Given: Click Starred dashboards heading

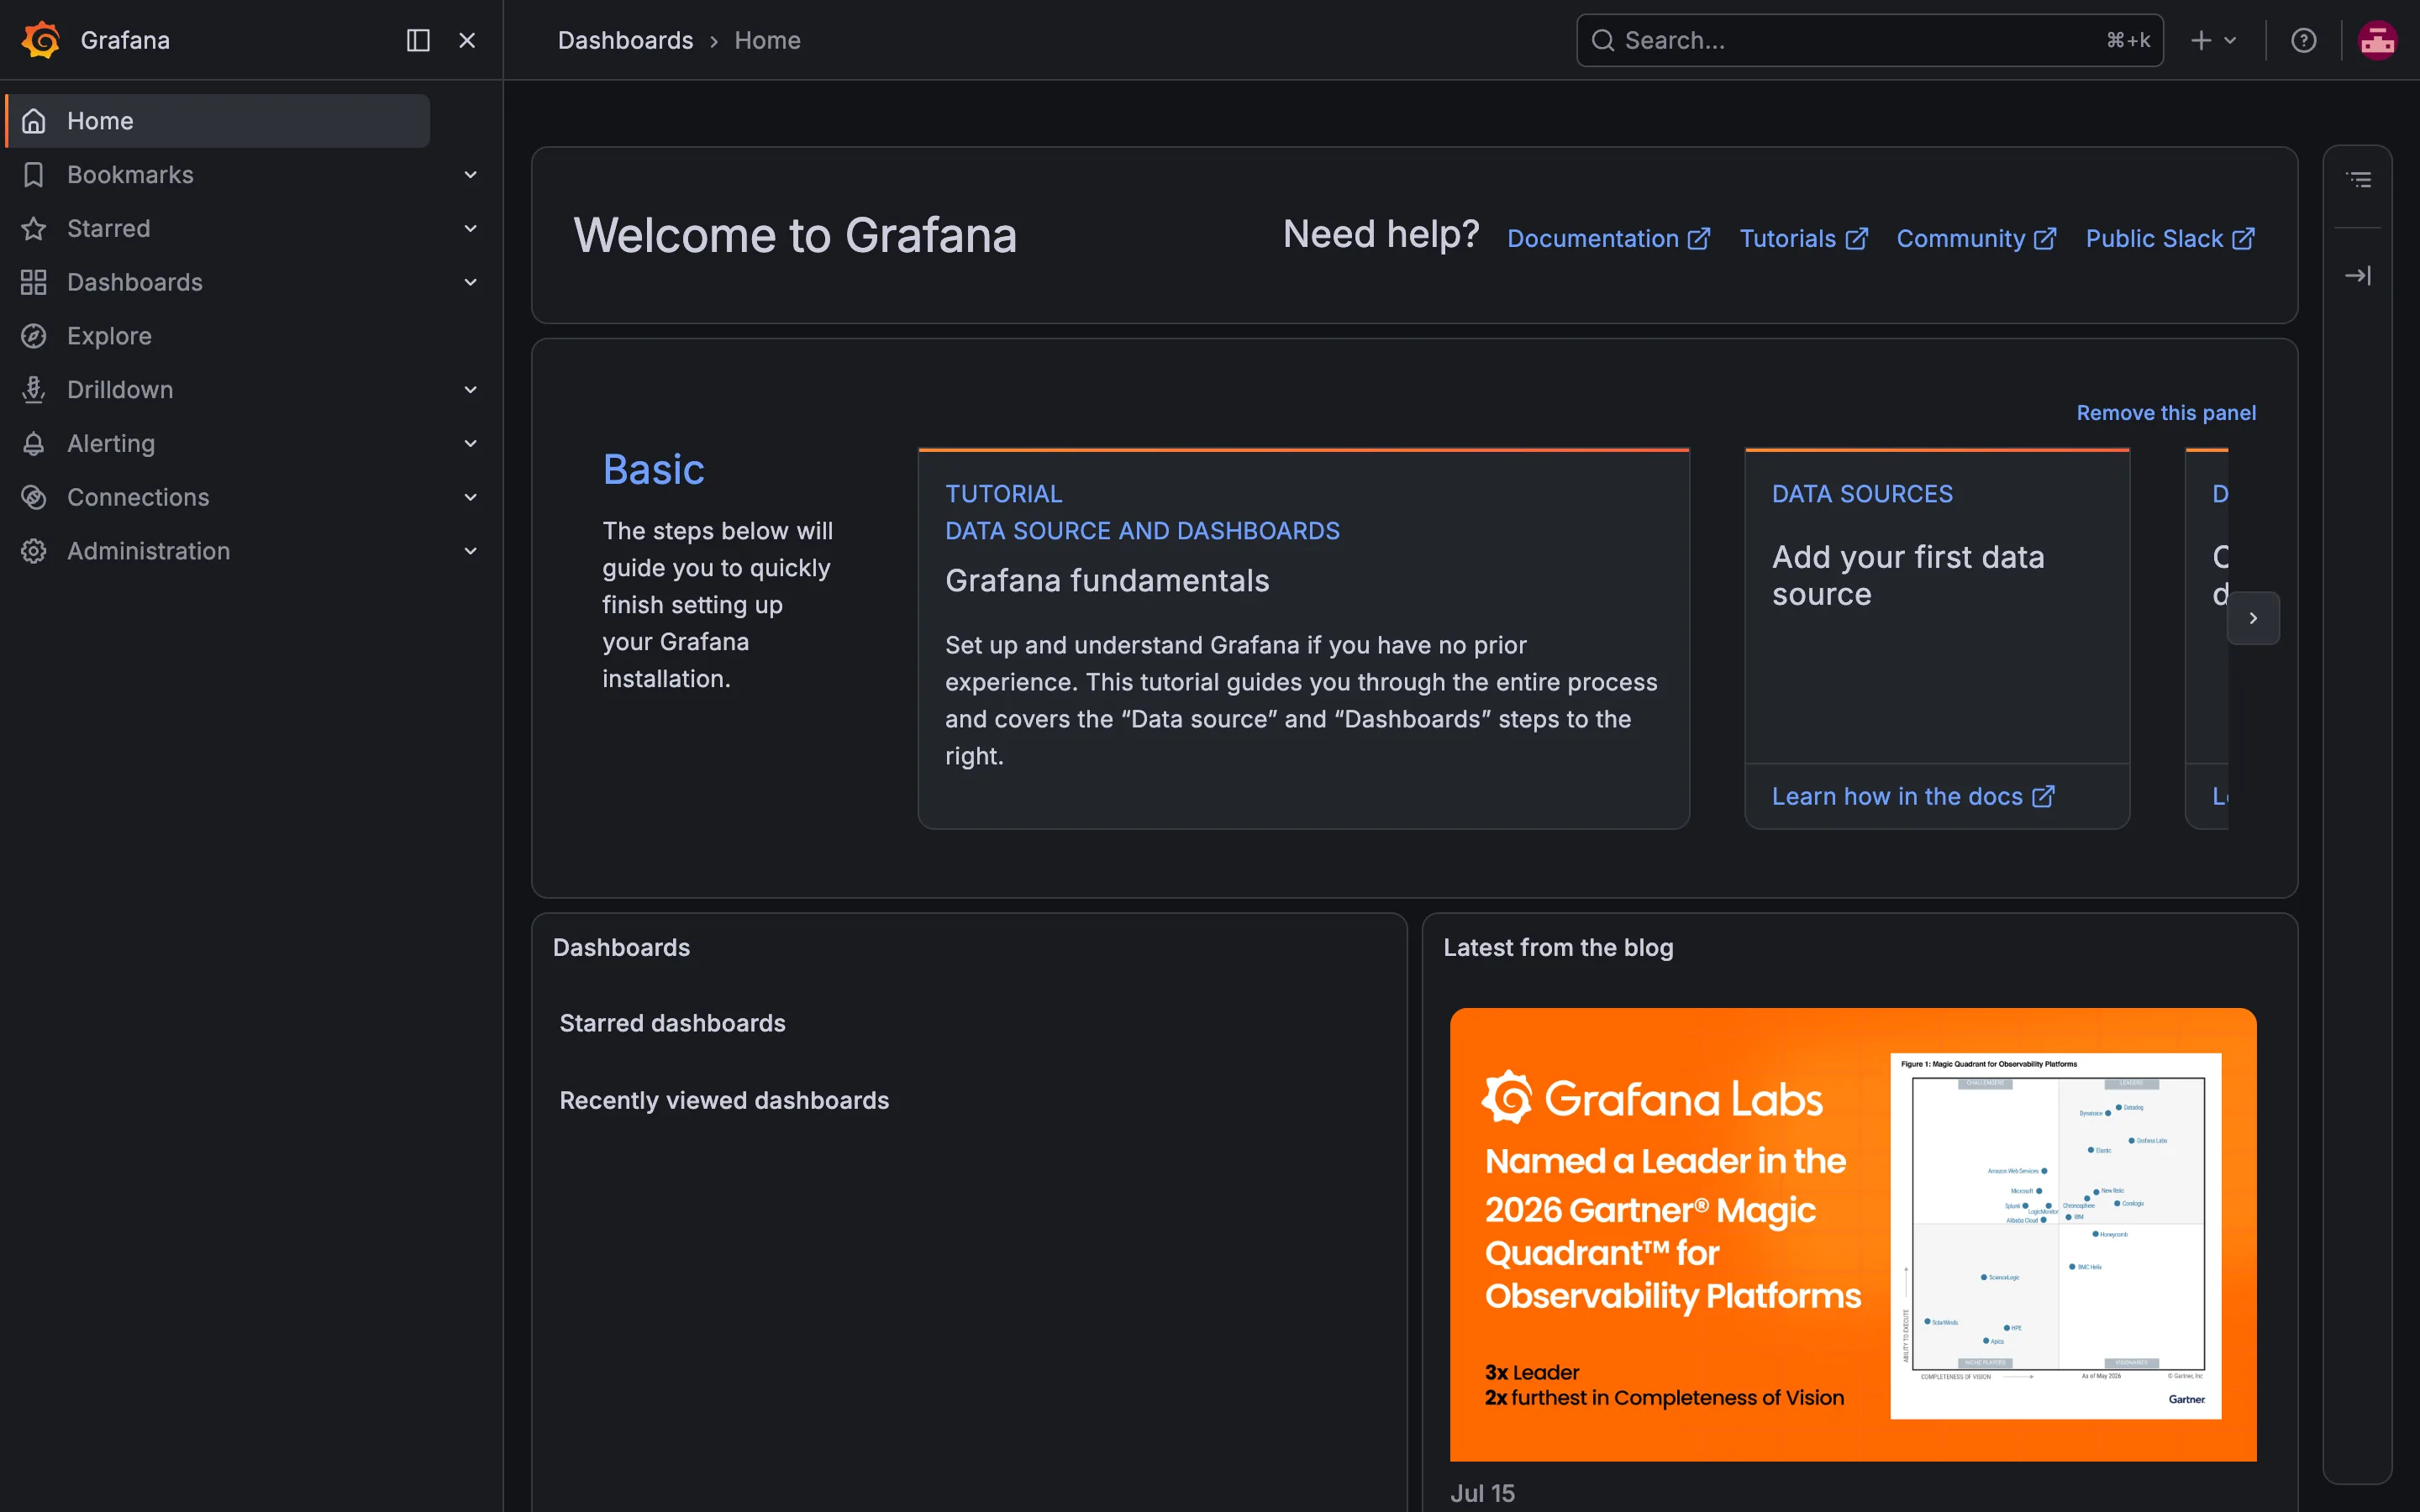Looking at the screenshot, I should [672, 1023].
